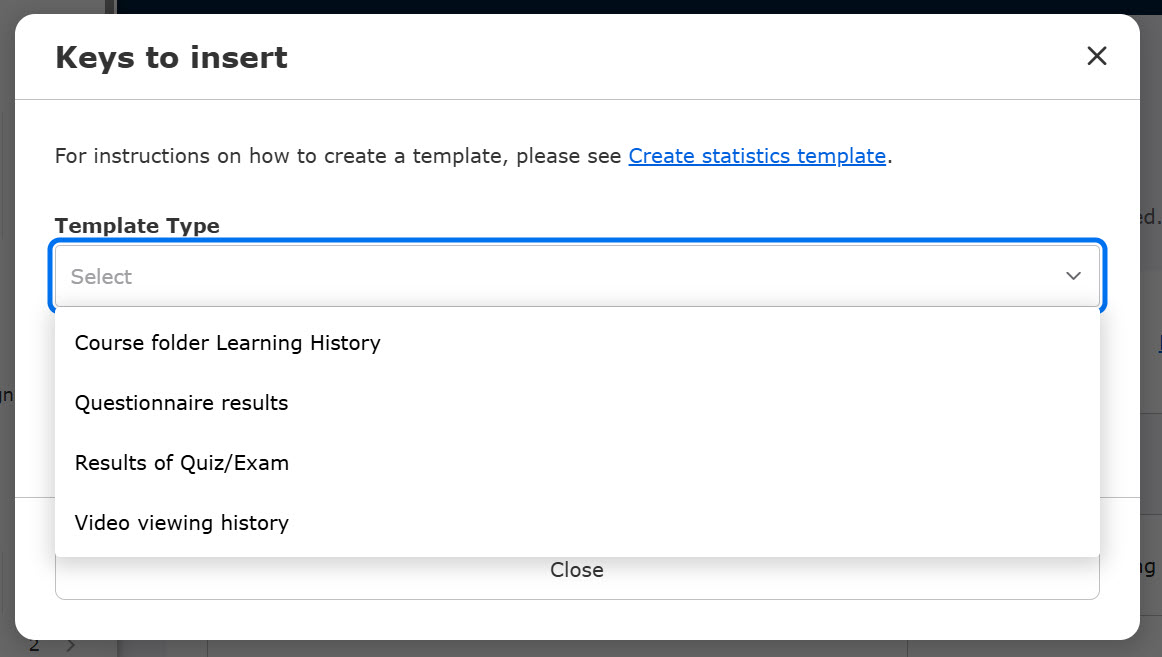Open the Create statistics template link
This screenshot has width=1162, height=657.
757,156
